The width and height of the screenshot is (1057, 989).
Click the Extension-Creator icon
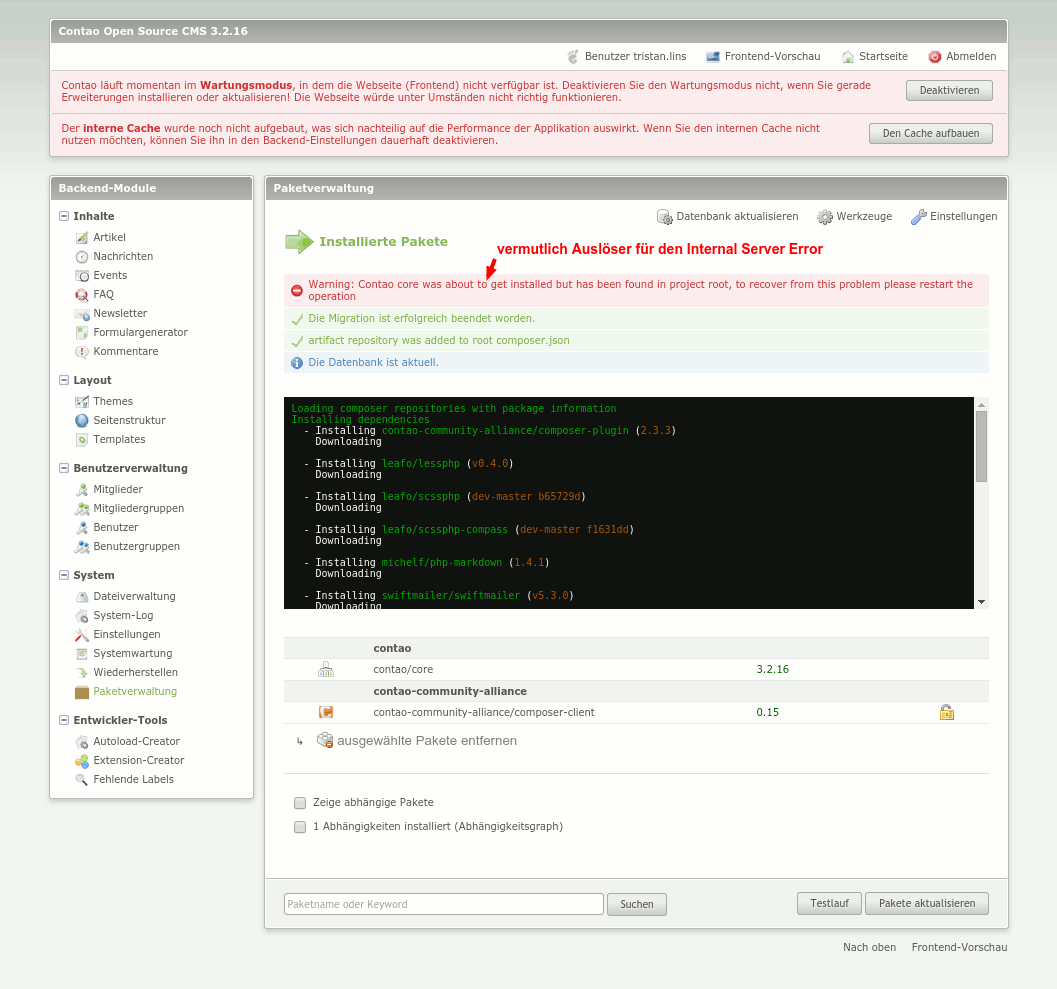[x=82, y=760]
